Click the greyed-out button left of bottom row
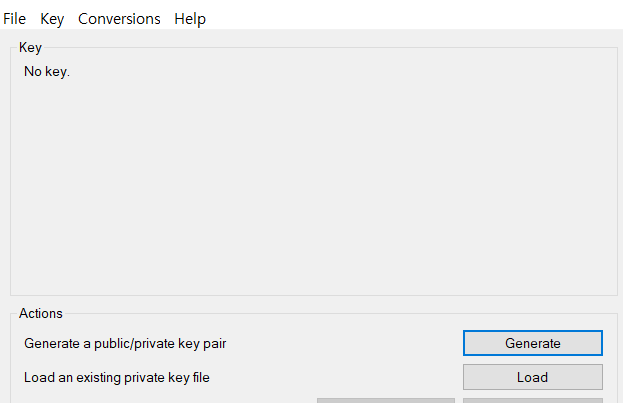The height and width of the screenshot is (403, 623). click(386, 401)
